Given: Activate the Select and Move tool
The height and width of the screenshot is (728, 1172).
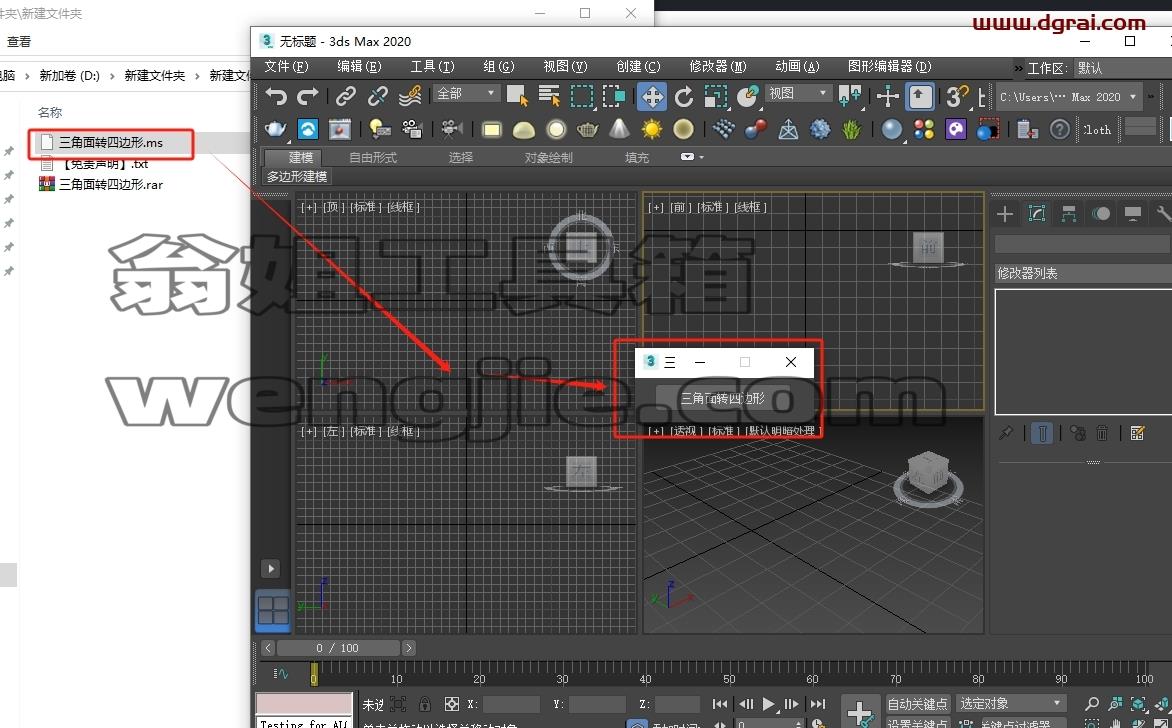Looking at the screenshot, I should (x=652, y=96).
